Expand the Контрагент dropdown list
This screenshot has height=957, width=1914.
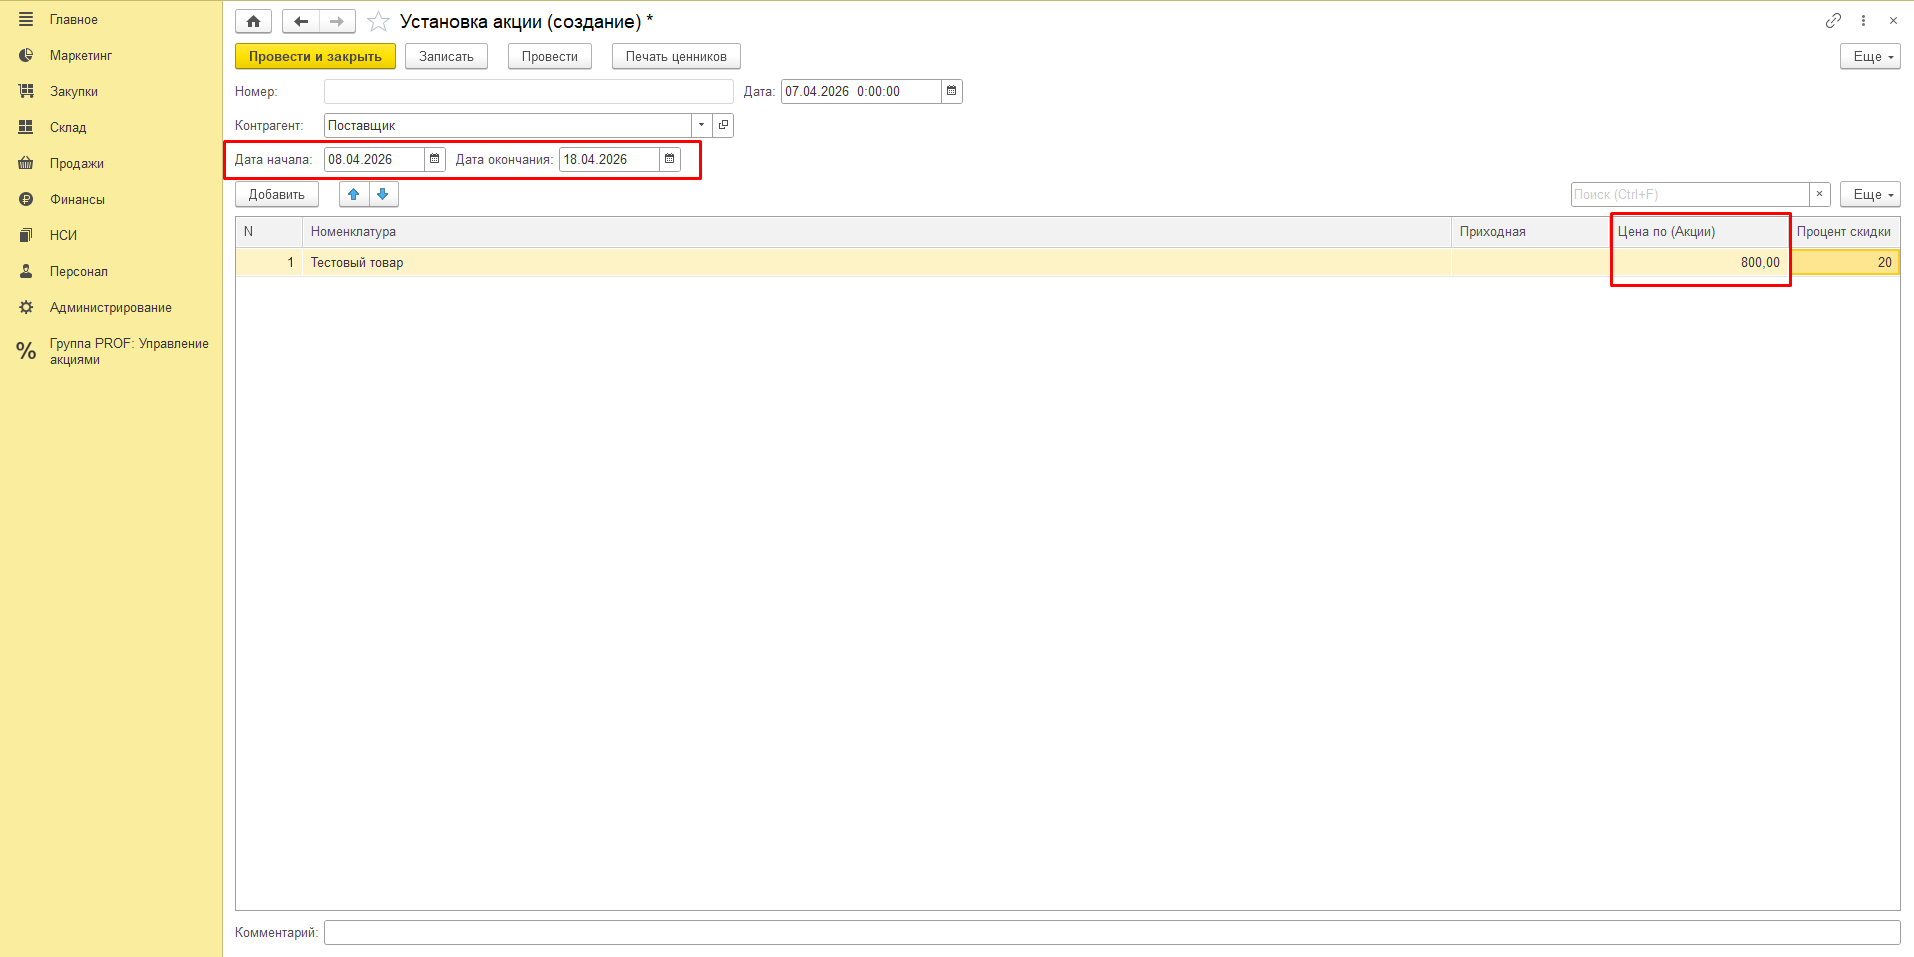[701, 125]
